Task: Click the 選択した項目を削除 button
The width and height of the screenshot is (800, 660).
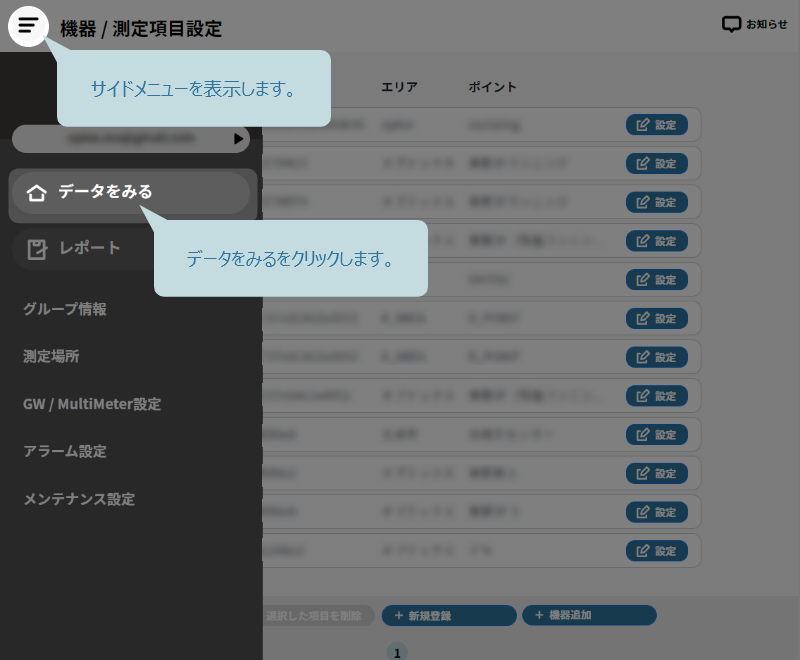Action: (x=319, y=616)
